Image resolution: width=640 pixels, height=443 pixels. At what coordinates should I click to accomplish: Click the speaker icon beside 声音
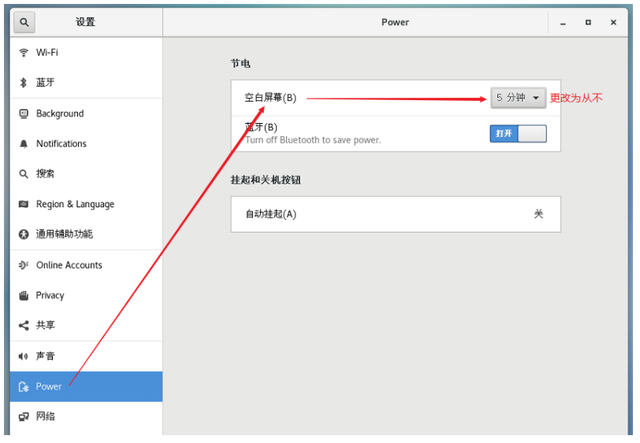click(24, 356)
